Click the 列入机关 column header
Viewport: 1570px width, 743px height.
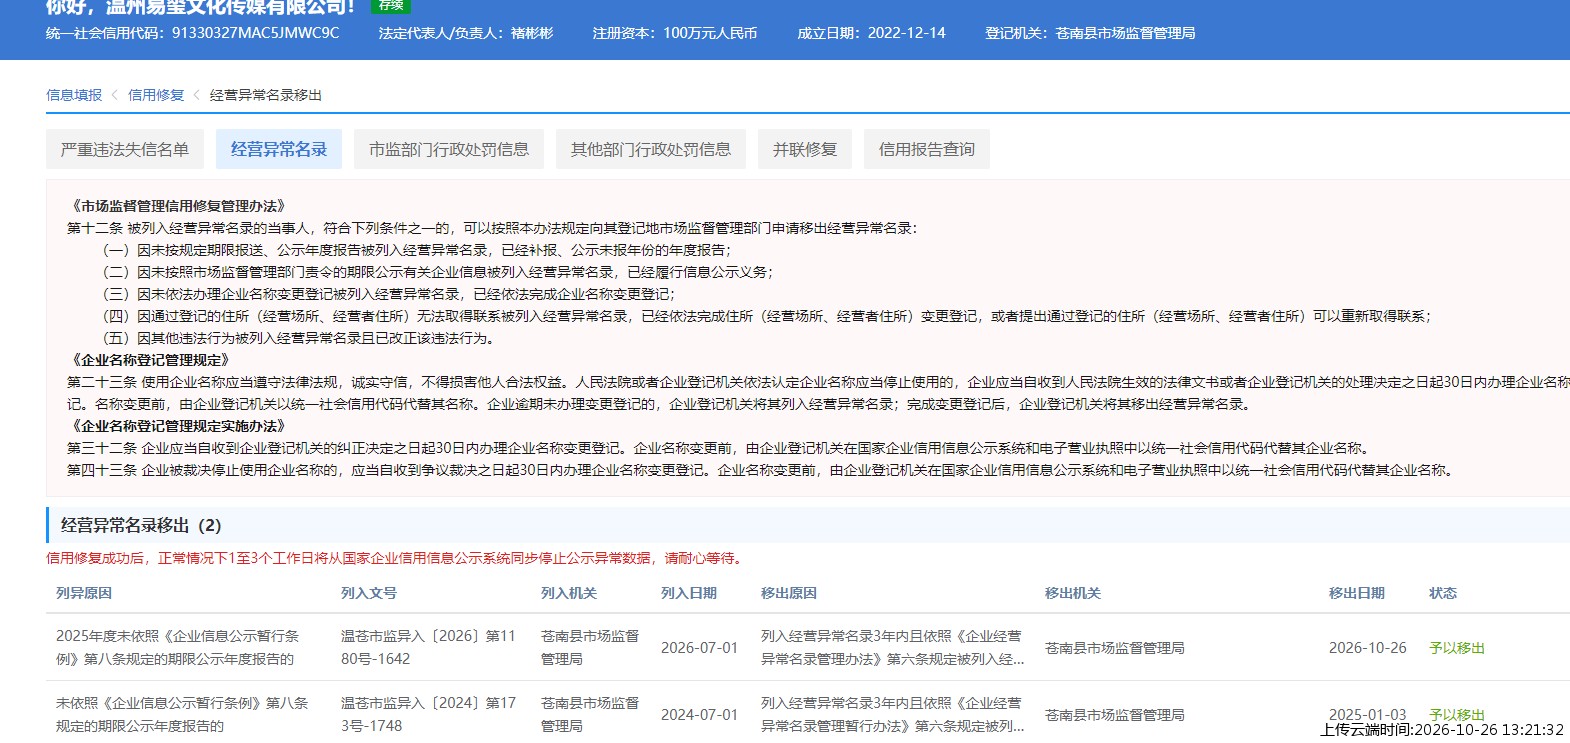569,593
